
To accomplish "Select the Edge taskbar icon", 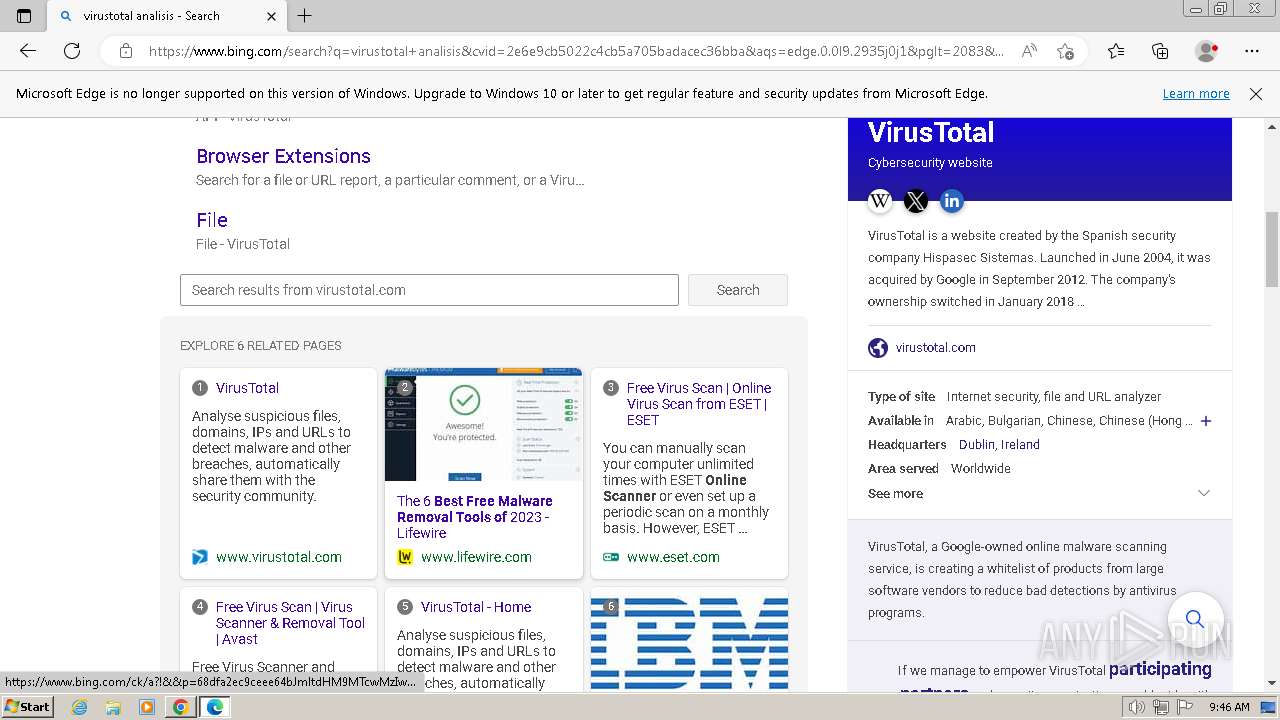I will (x=214, y=707).
